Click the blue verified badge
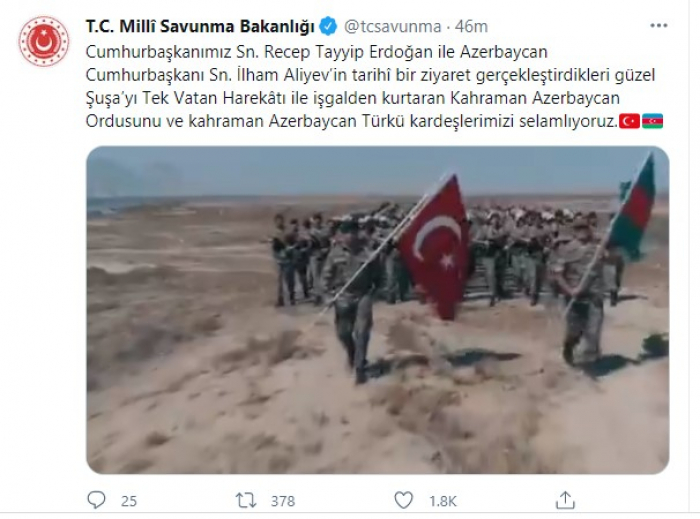Image resolution: width=700 pixels, height=519 pixels. coord(329,26)
